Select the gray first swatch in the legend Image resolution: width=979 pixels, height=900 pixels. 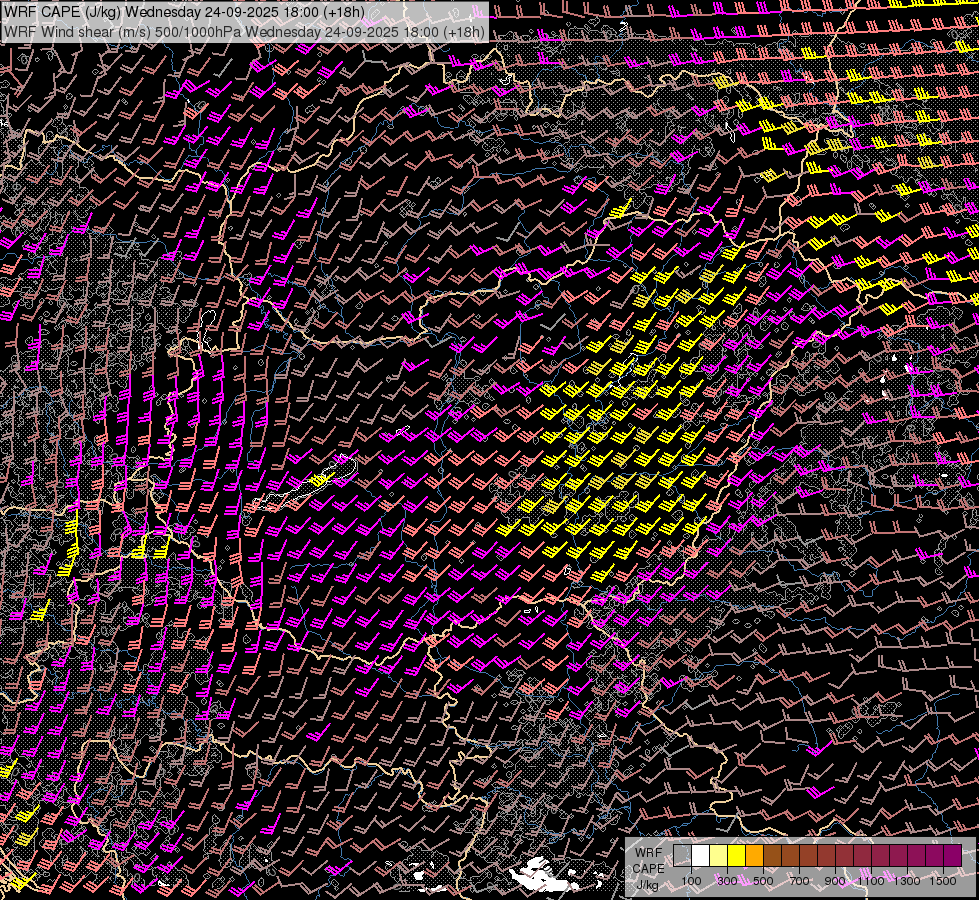(682, 856)
